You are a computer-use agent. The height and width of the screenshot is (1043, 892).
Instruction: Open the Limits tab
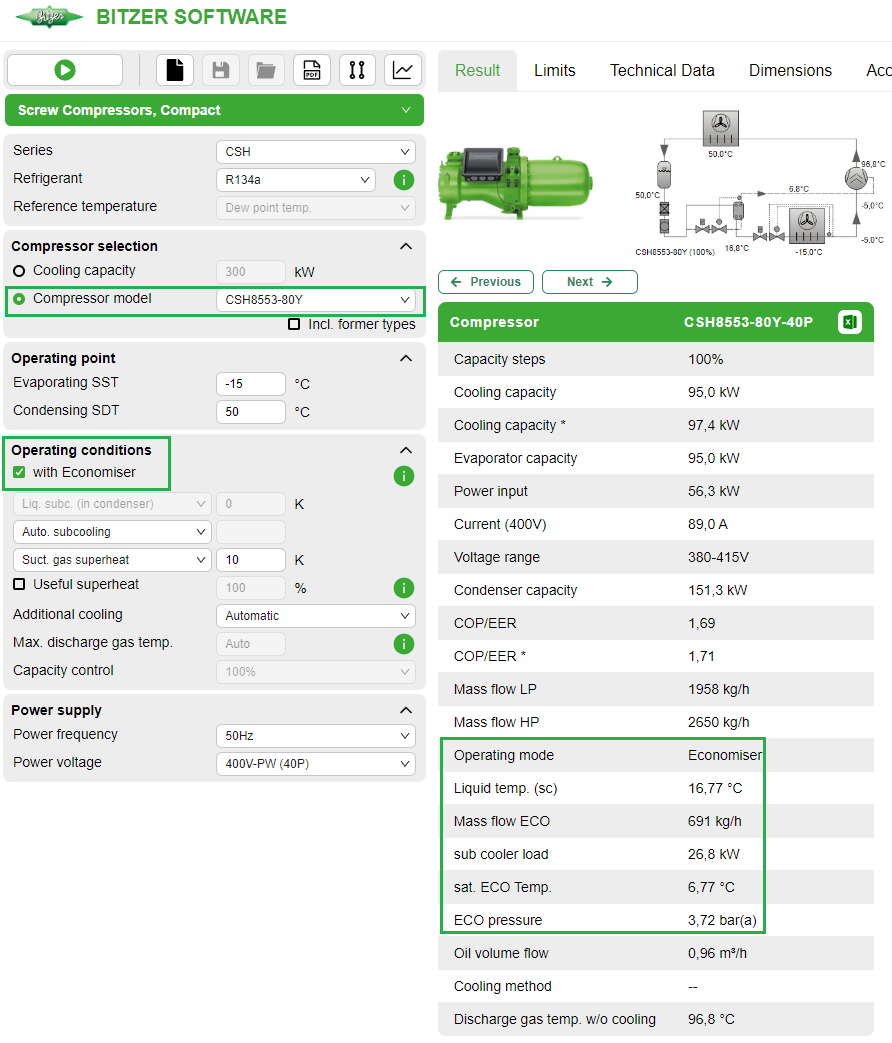tap(555, 70)
